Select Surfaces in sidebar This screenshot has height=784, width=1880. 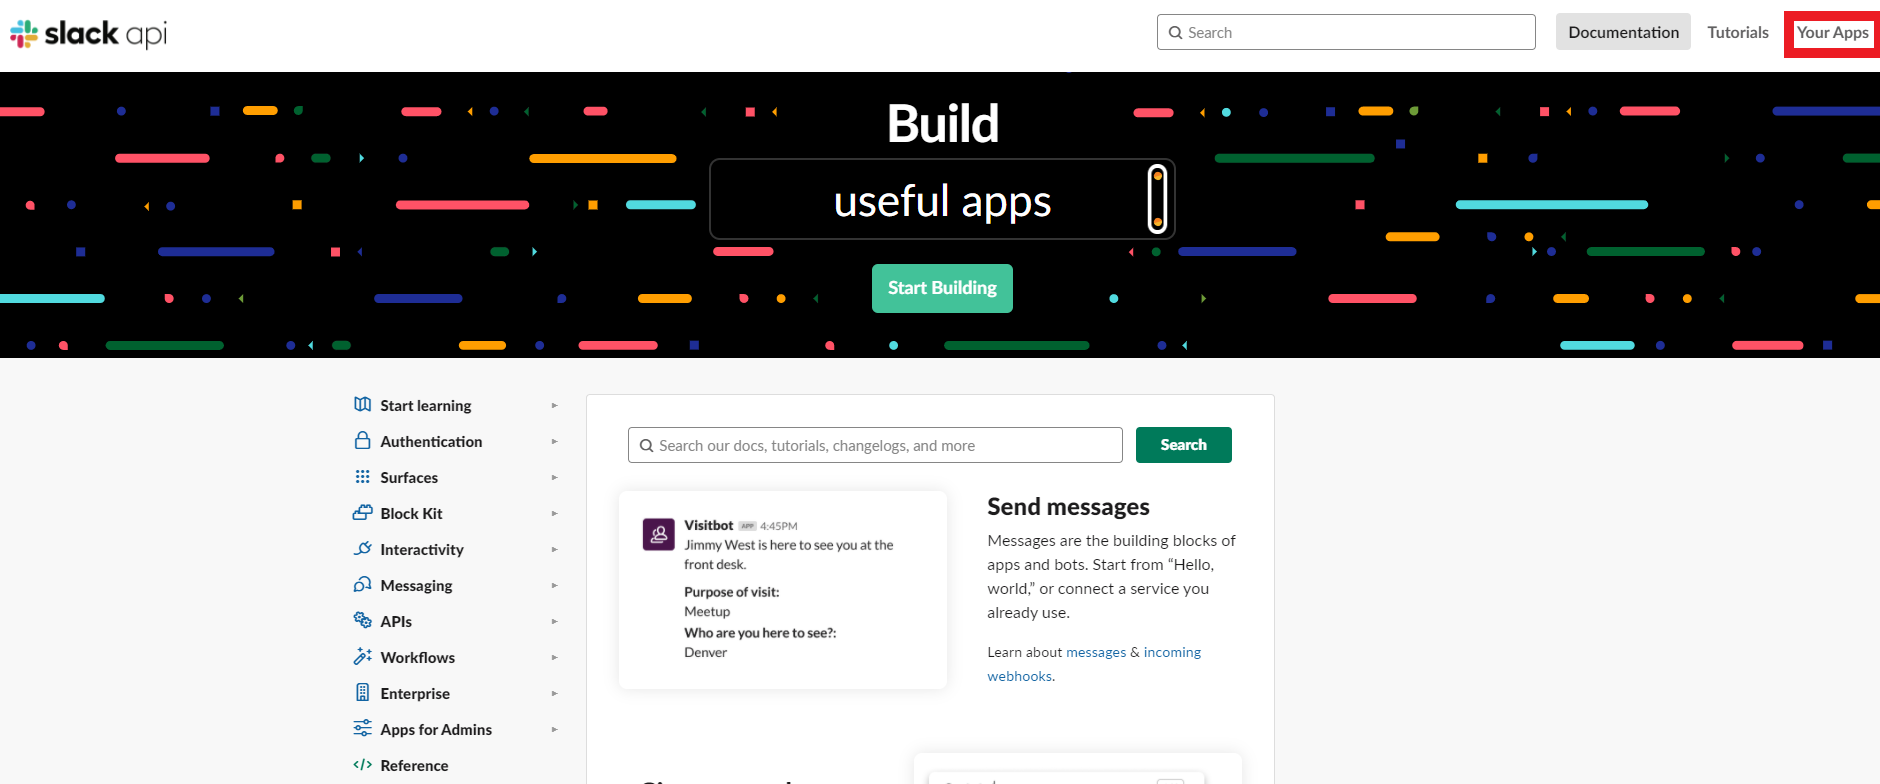409,477
